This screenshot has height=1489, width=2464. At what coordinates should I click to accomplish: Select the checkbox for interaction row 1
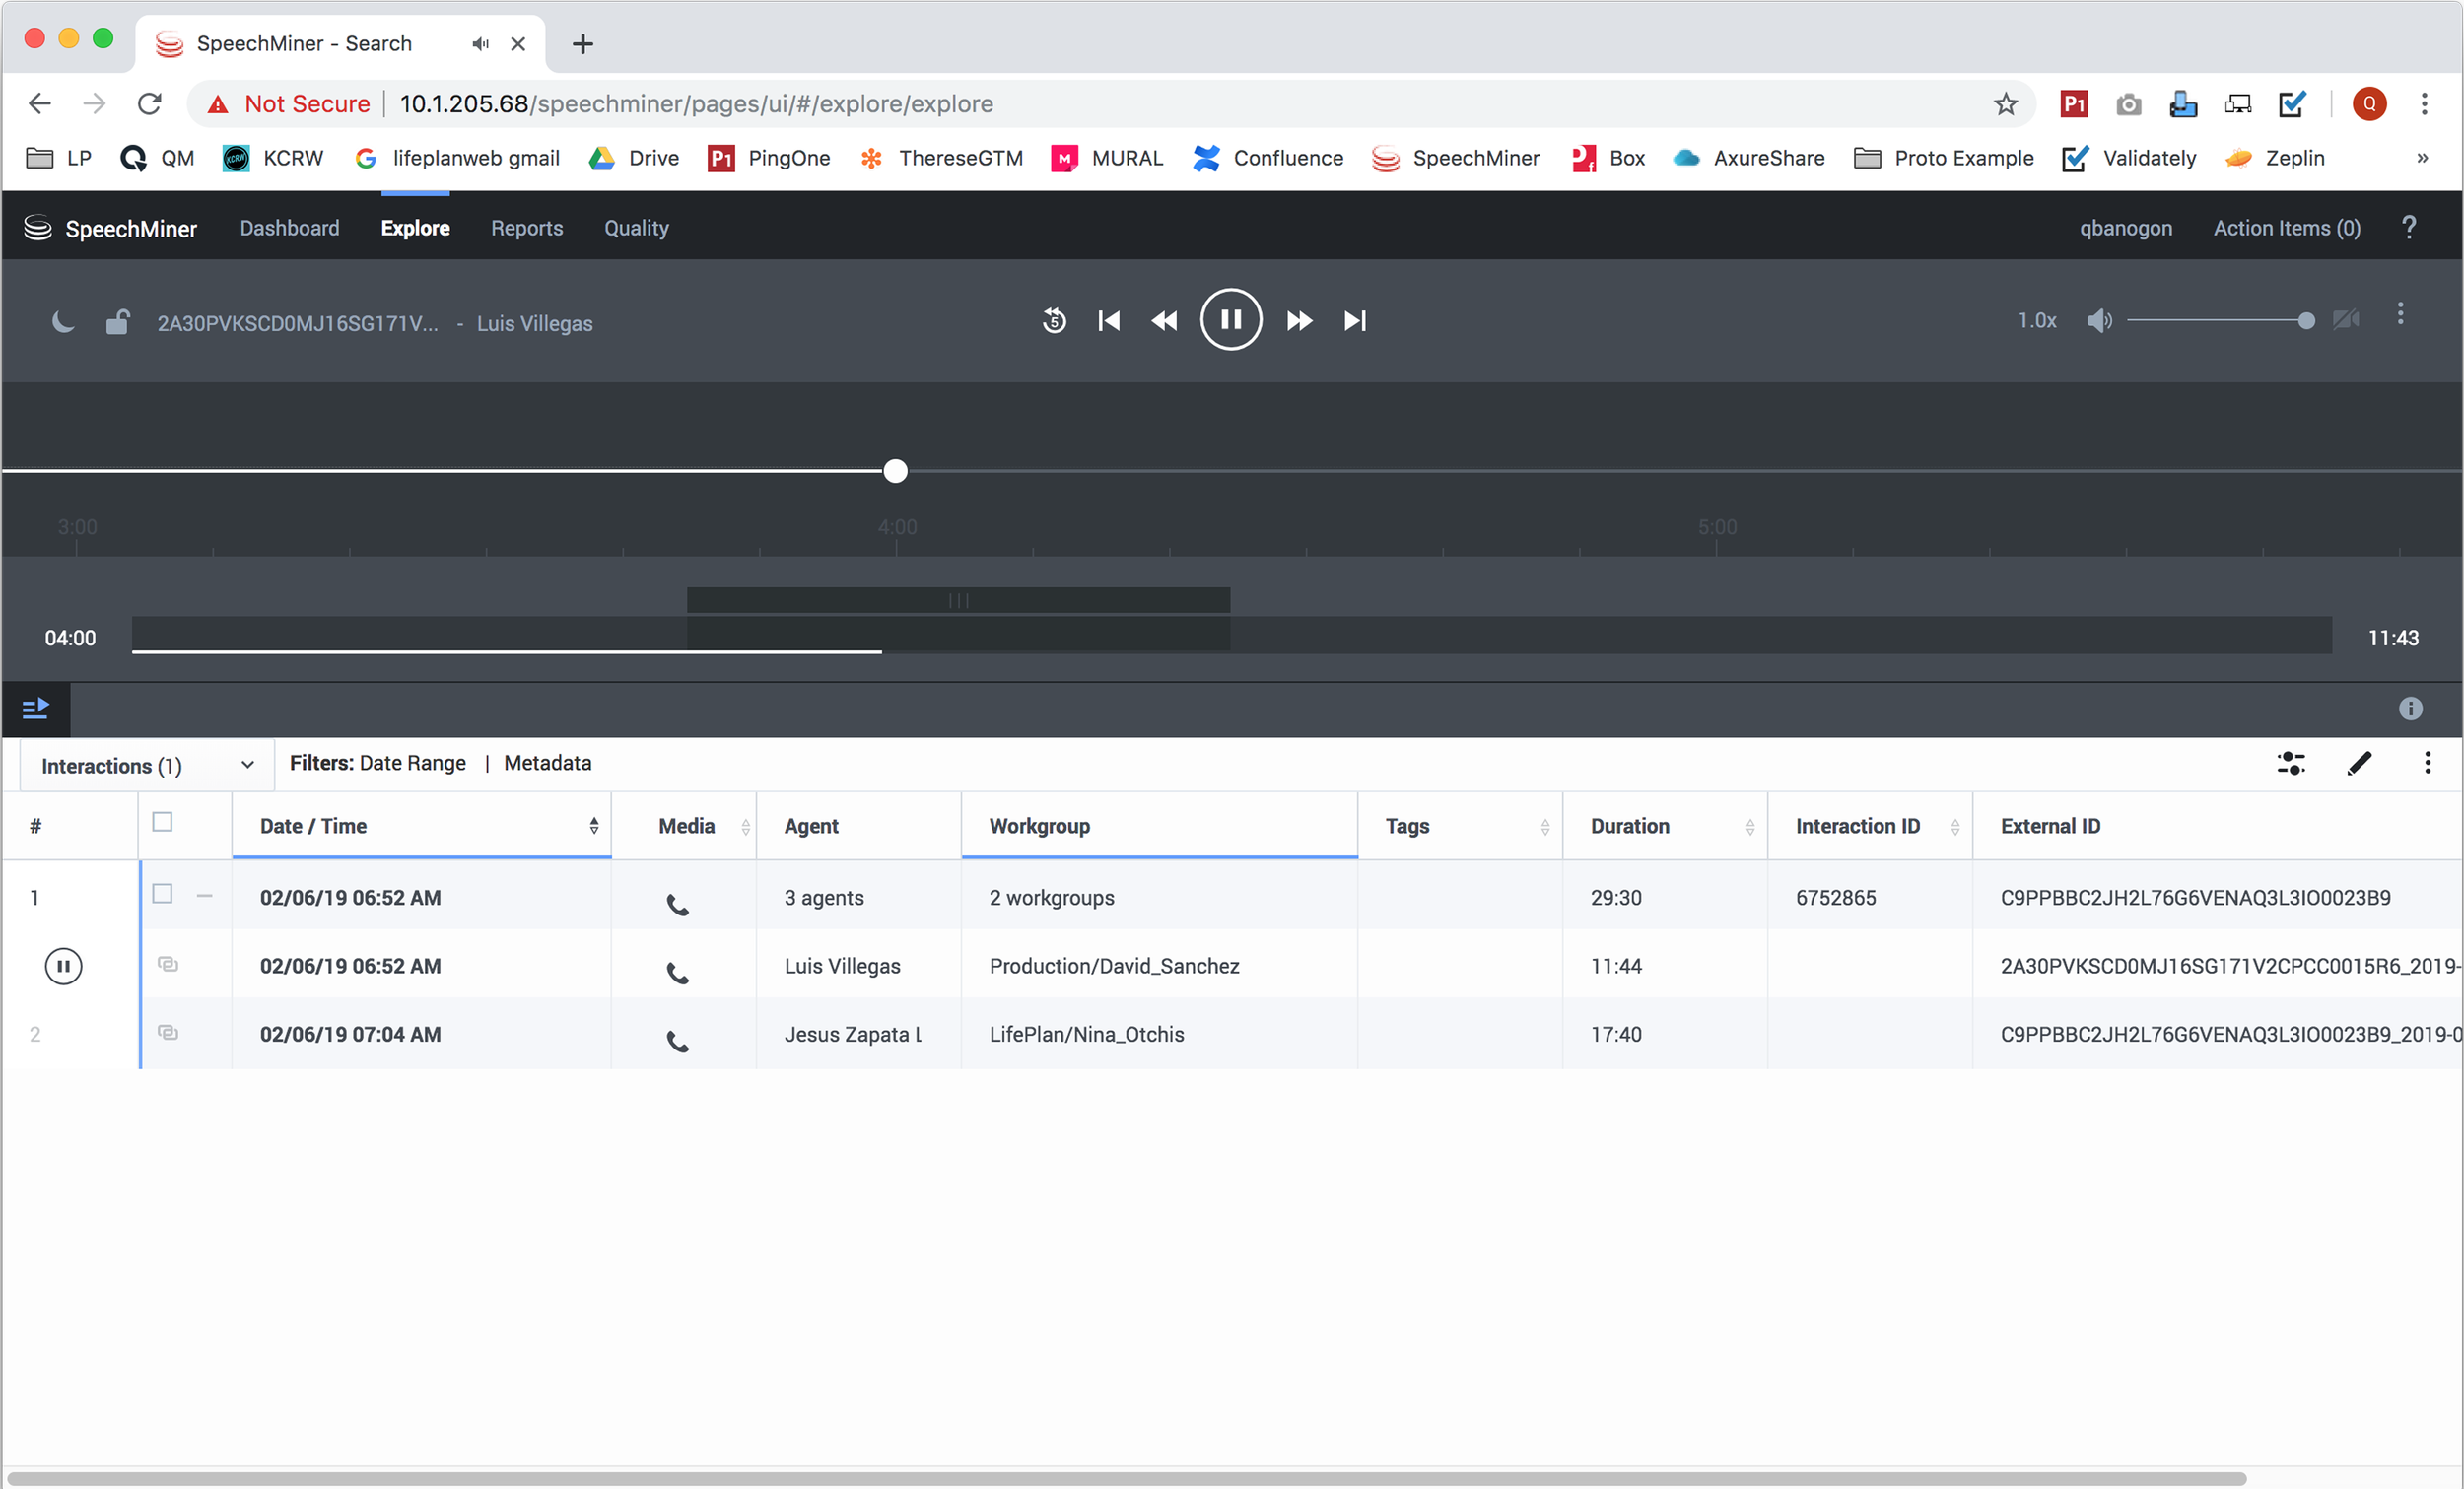click(162, 894)
